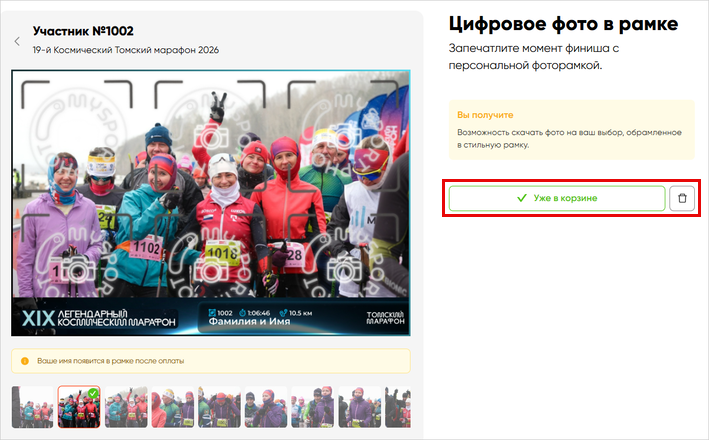
Task: Remove the item using the trash icon
Action: [x=682, y=198]
